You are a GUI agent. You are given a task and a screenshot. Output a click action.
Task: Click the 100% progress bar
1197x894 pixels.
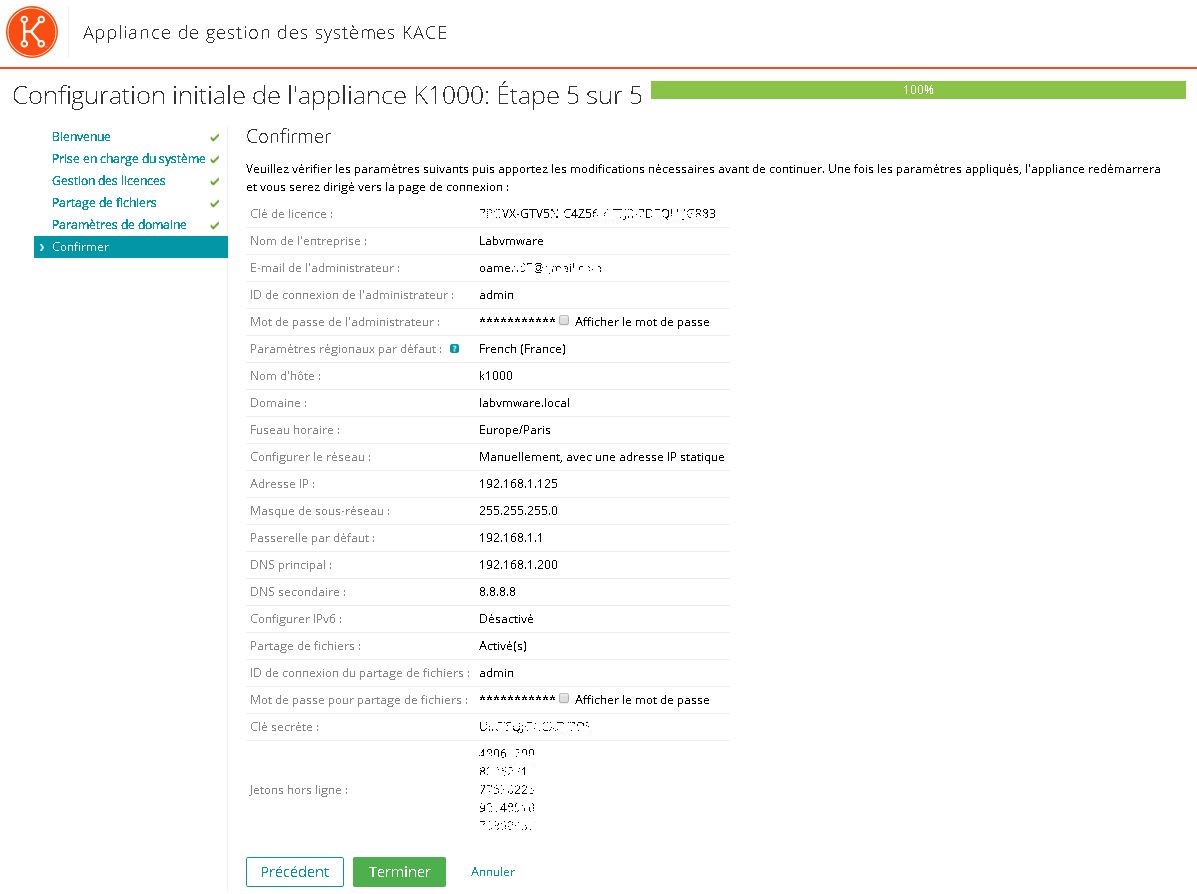(918, 90)
